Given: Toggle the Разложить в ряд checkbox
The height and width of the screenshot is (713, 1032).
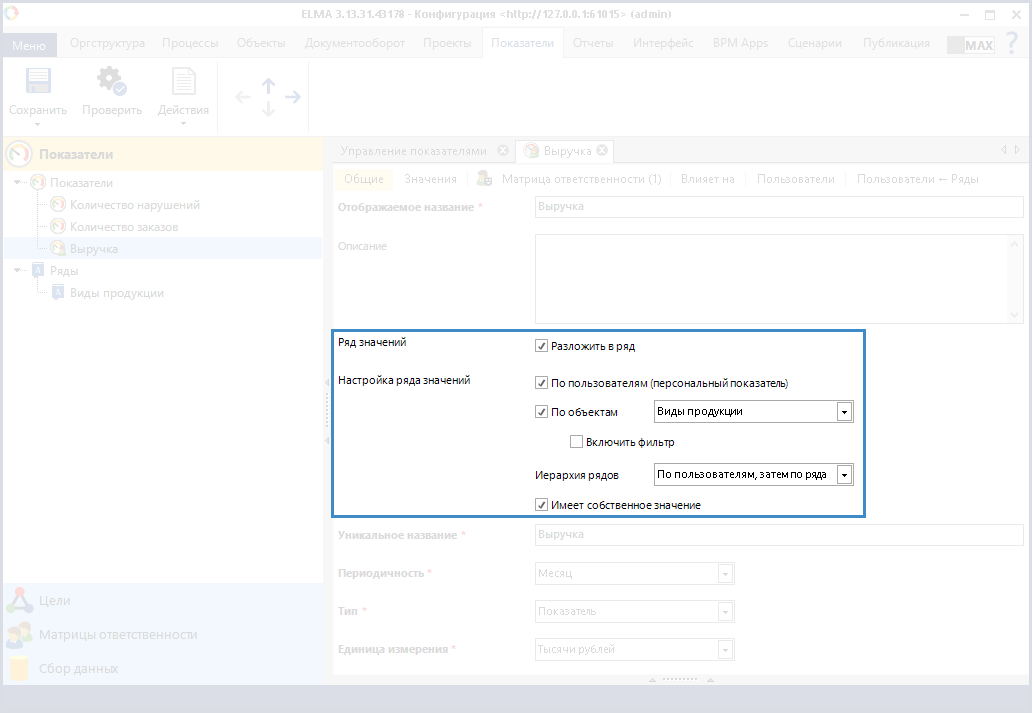Looking at the screenshot, I should 542,347.
